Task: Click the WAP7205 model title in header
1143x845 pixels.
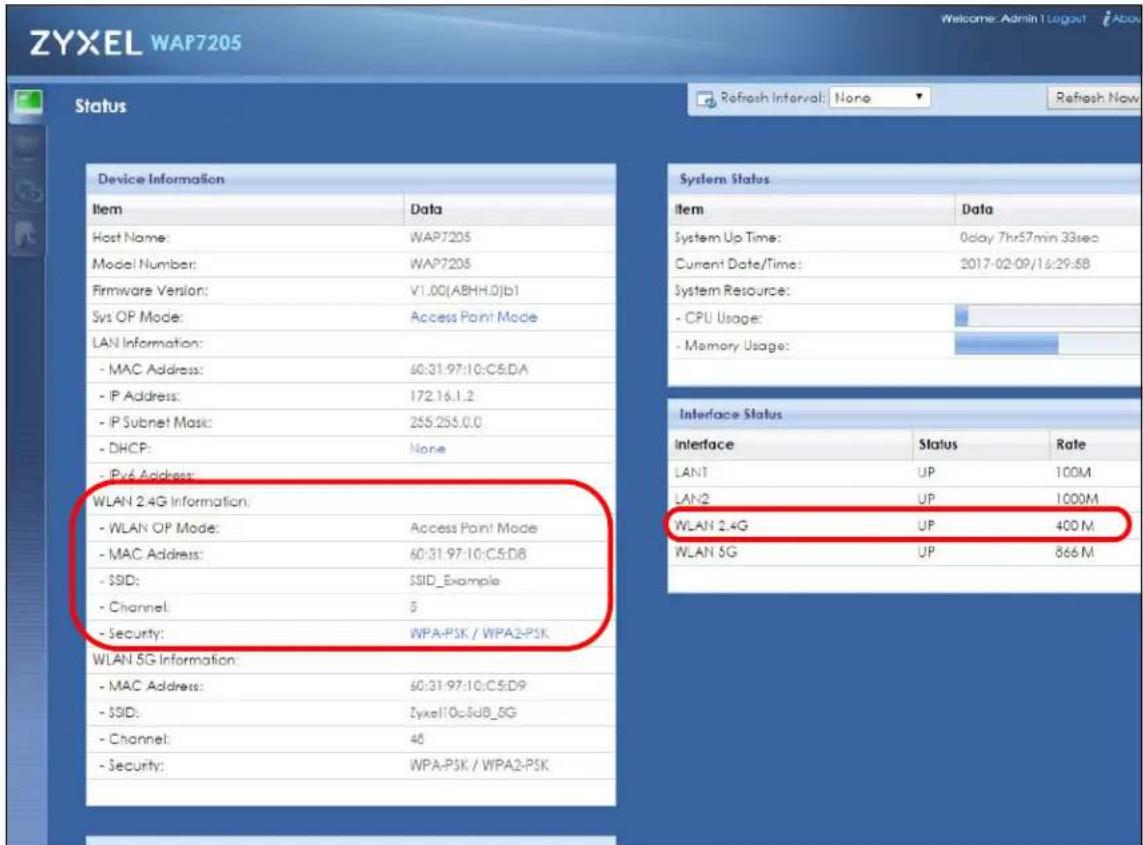Action: click(x=195, y=43)
